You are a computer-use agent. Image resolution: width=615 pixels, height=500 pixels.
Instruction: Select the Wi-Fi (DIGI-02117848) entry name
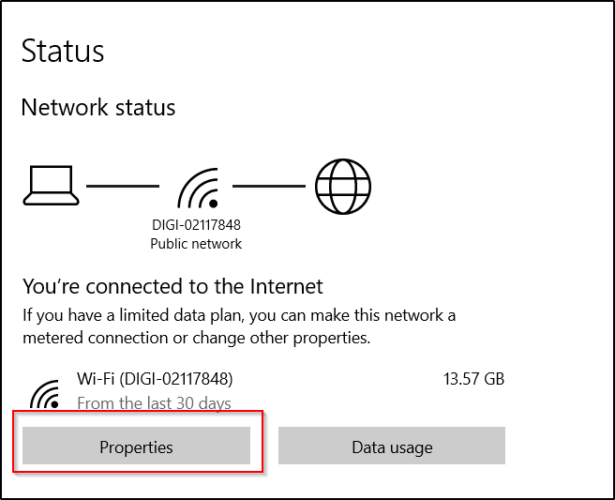155,379
